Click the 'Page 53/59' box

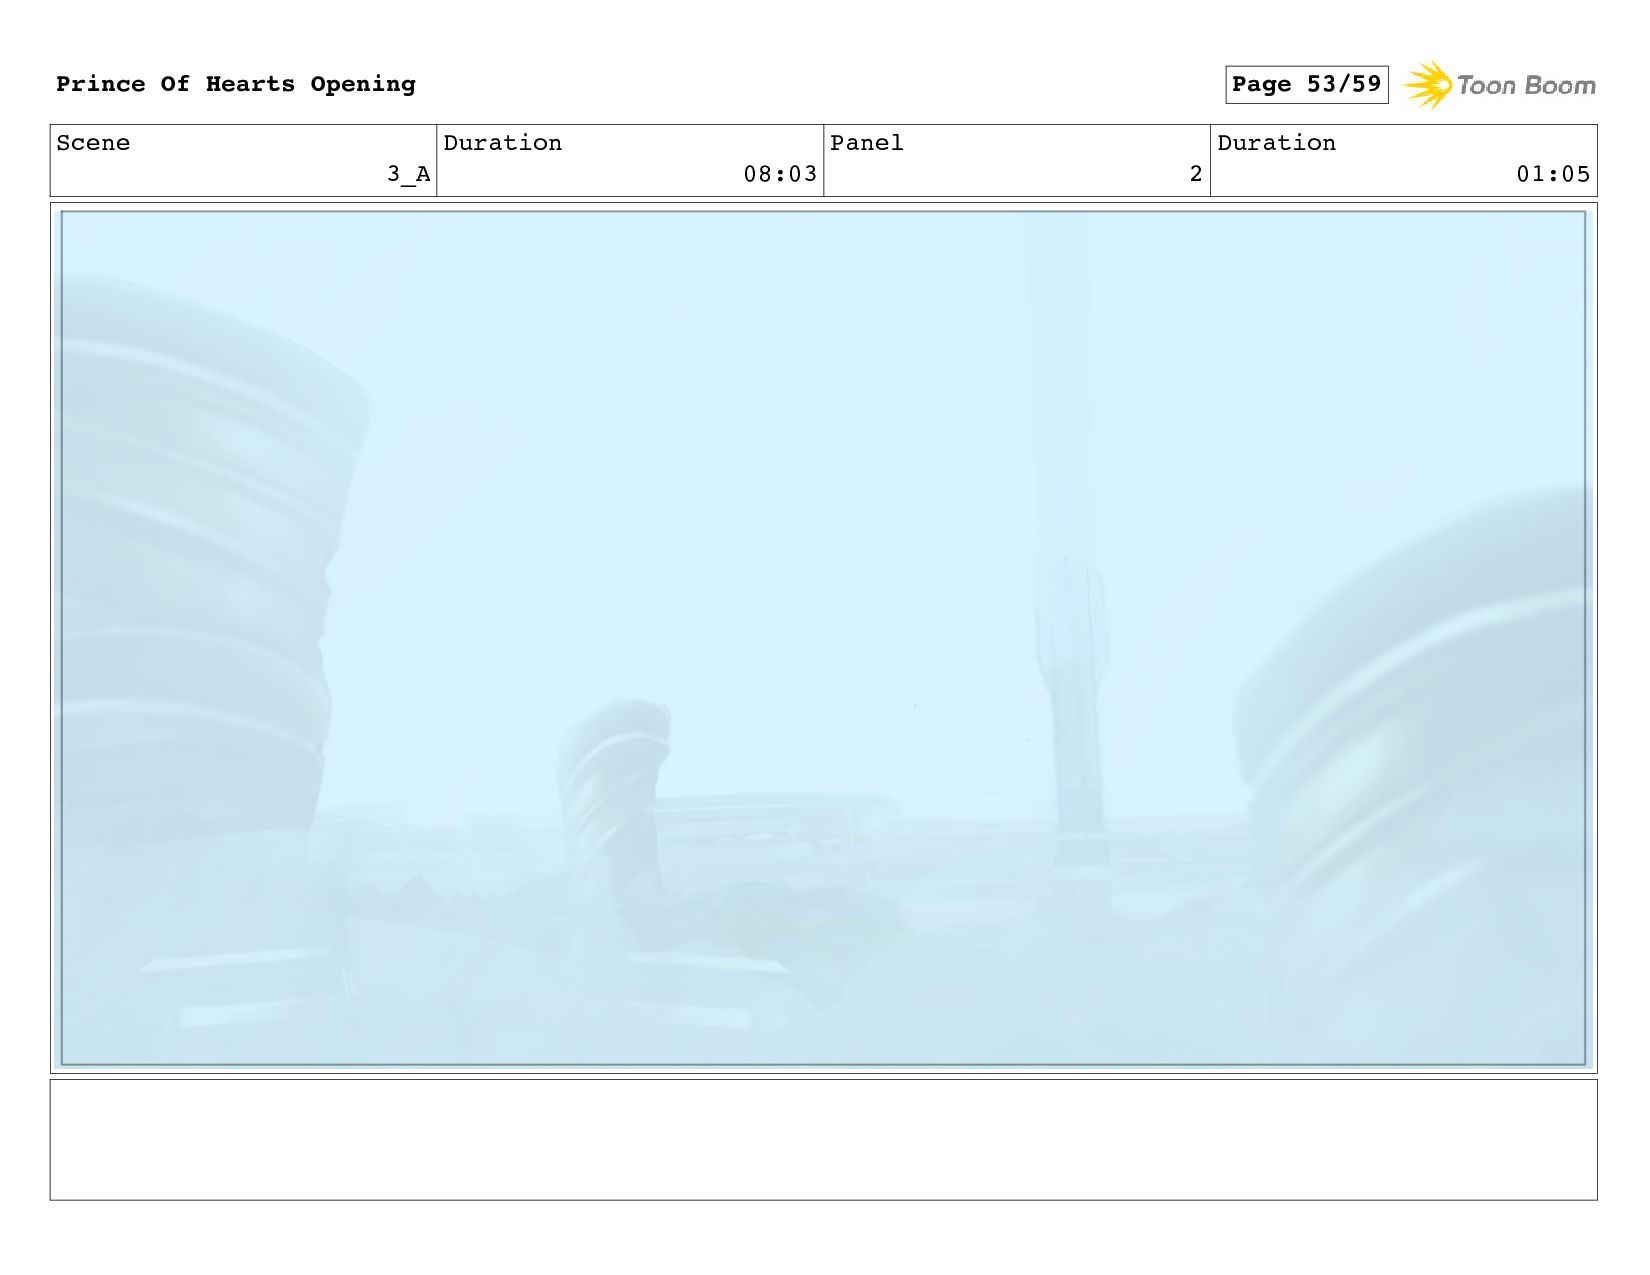coord(1307,84)
